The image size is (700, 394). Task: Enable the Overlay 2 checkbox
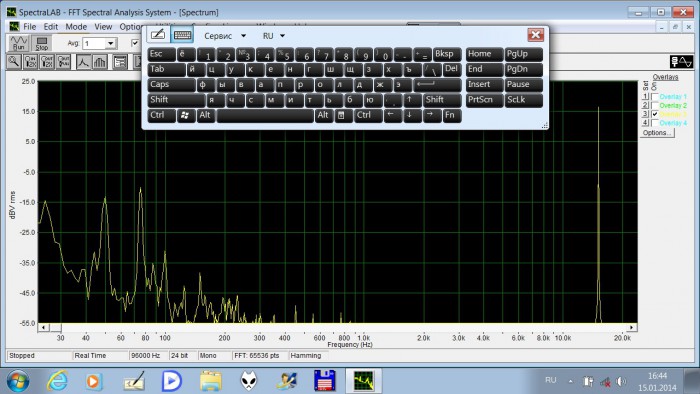(655, 106)
